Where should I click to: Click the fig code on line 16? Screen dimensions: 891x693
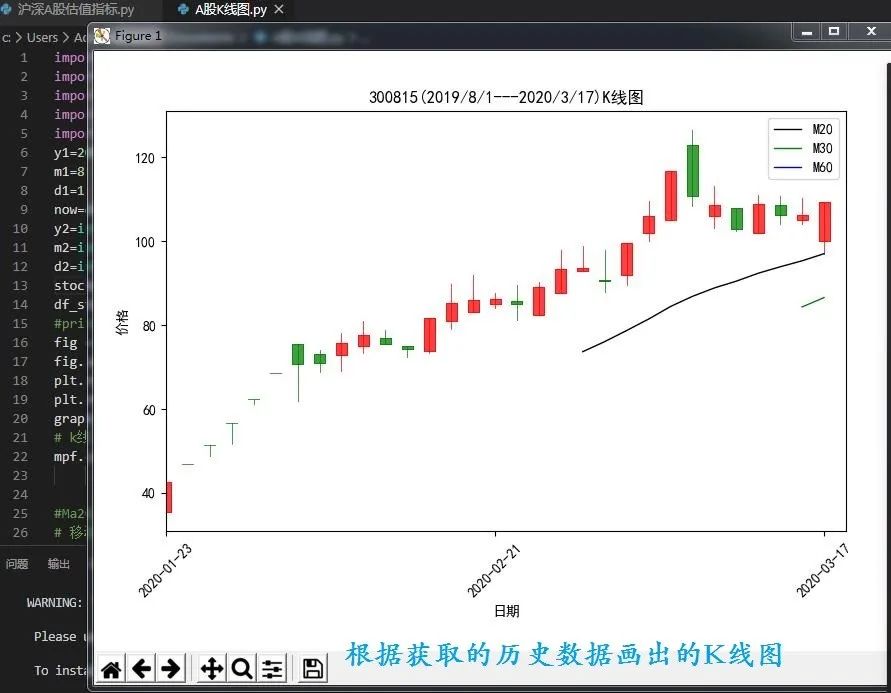click(65, 343)
